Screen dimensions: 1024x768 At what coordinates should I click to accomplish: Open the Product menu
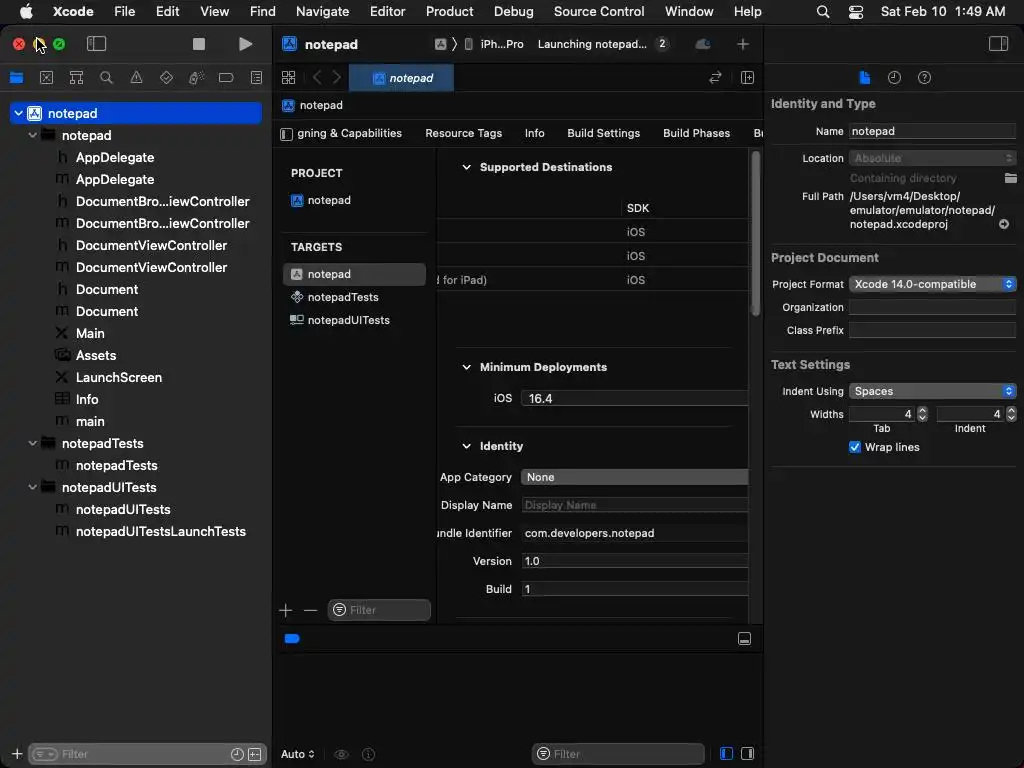pyautogui.click(x=449, y=11)
